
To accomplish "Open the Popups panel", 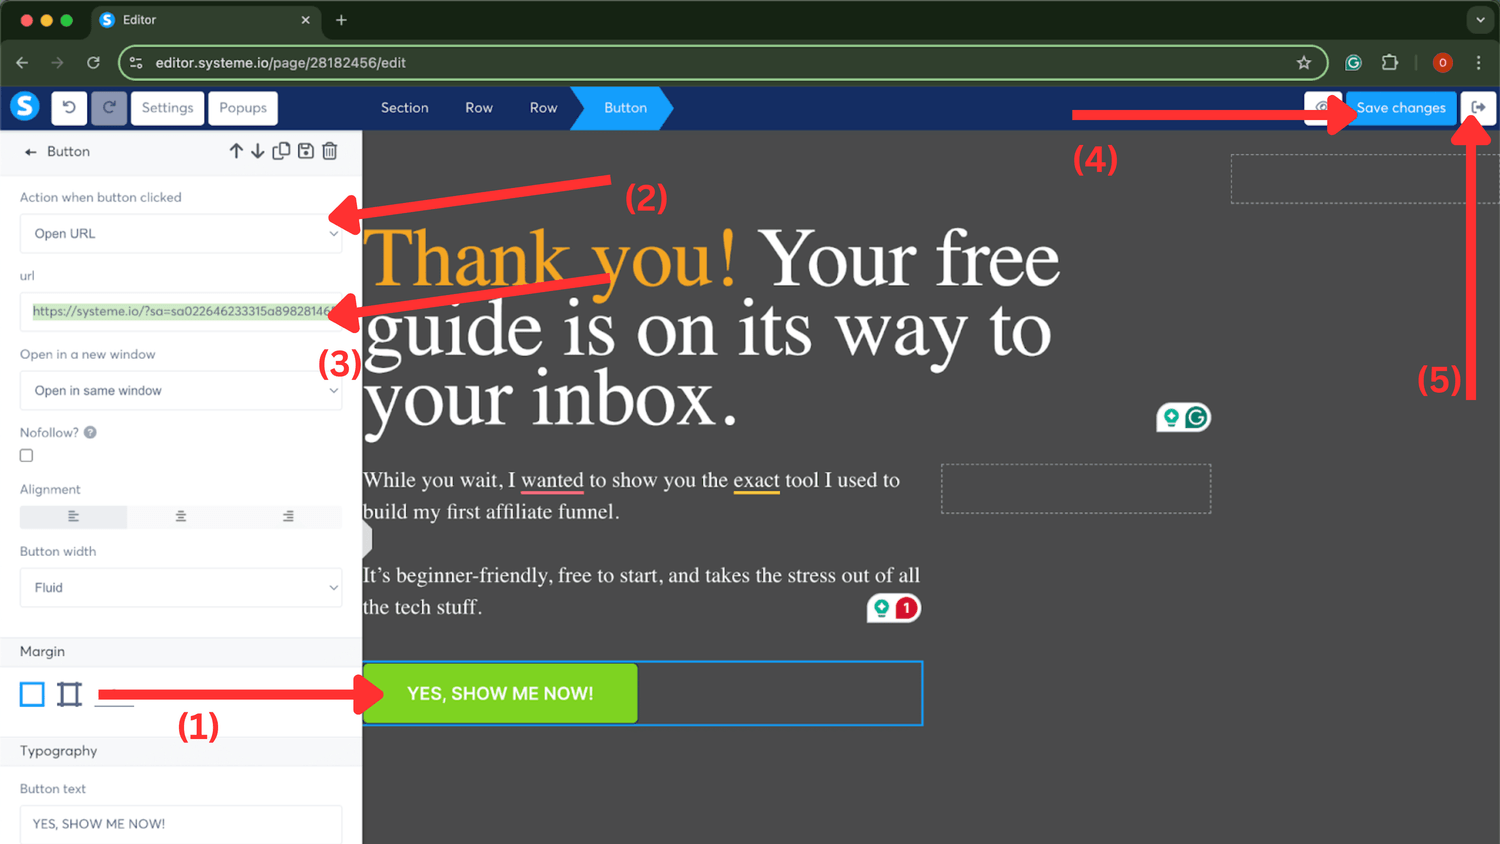I will [x=243, y=108].
